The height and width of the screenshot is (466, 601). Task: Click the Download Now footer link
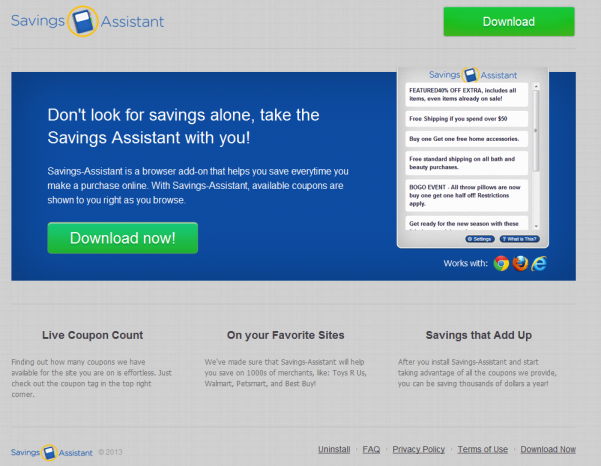coord(548,449)
